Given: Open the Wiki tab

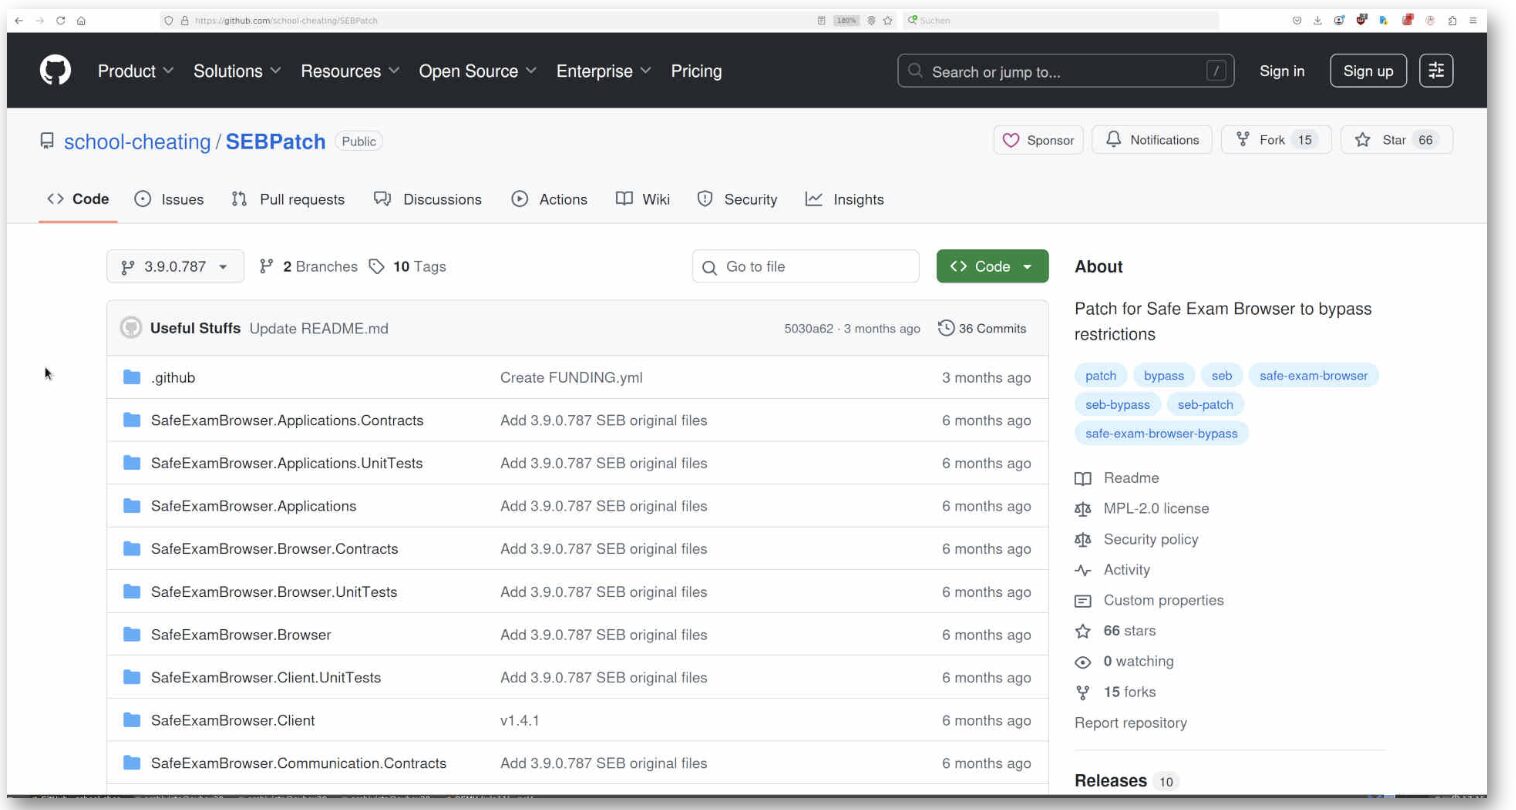Looking at the screenshot, I should pos(643,199).
